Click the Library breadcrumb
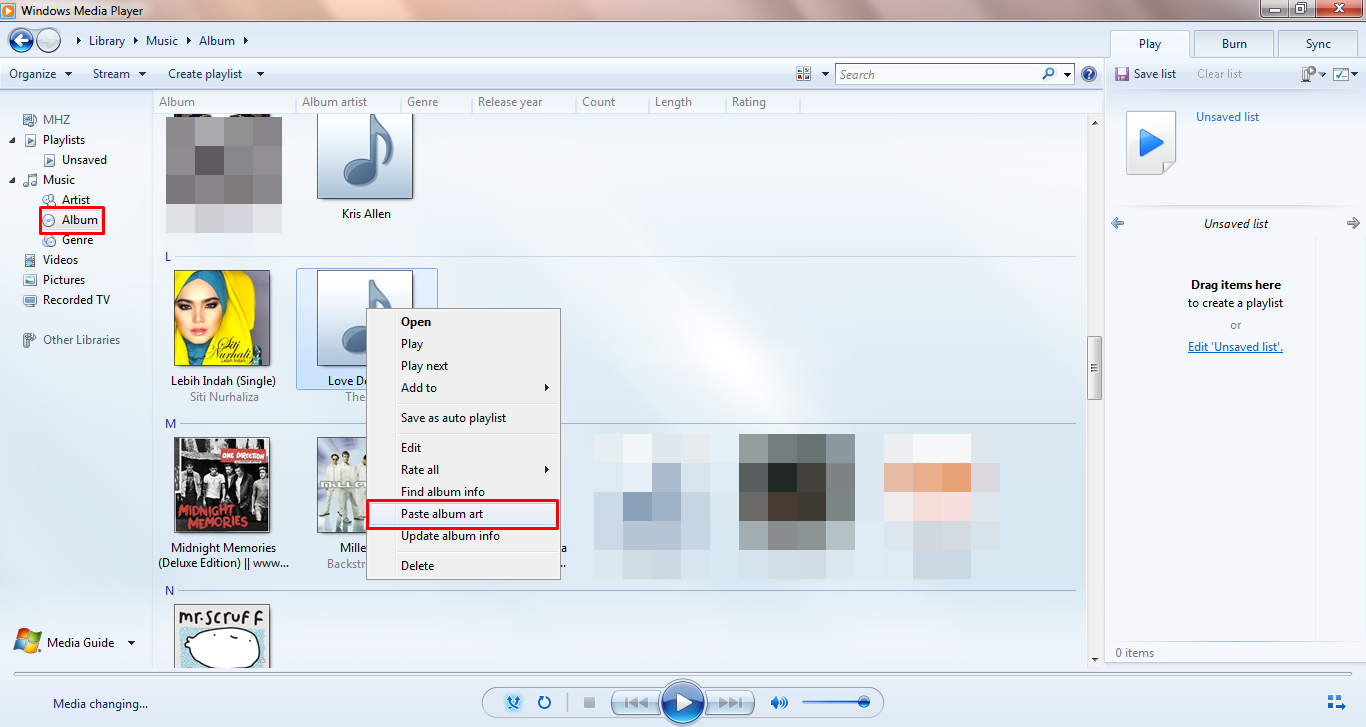1366x727 pixels. coord(107,41)
